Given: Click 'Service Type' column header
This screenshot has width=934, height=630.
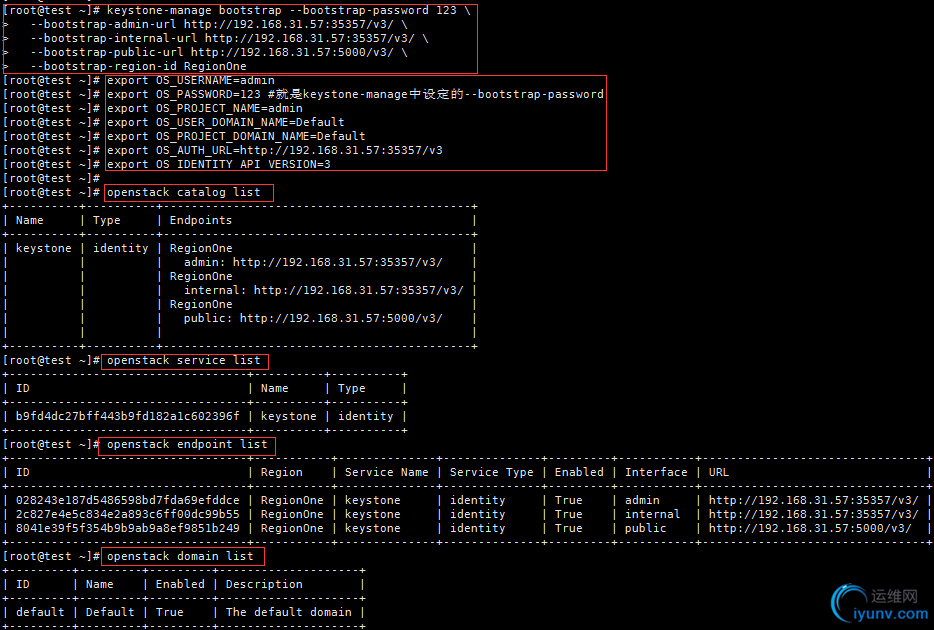Looking at the screenshot, I should [x=491, y=472].
